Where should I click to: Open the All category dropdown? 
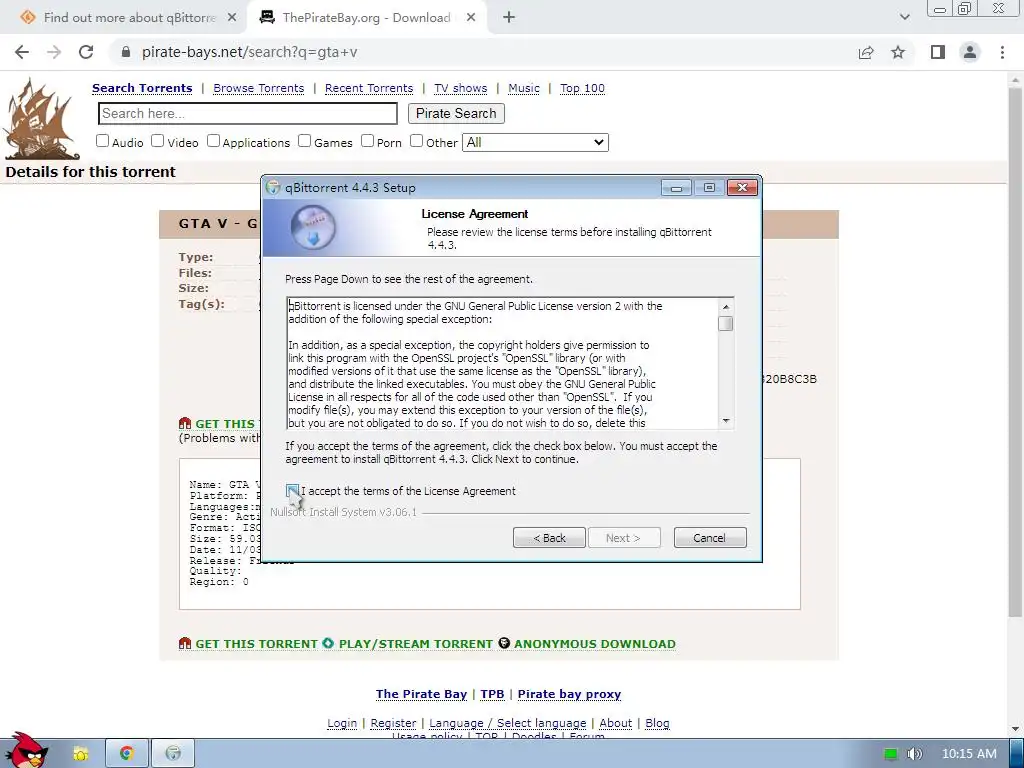536,142
